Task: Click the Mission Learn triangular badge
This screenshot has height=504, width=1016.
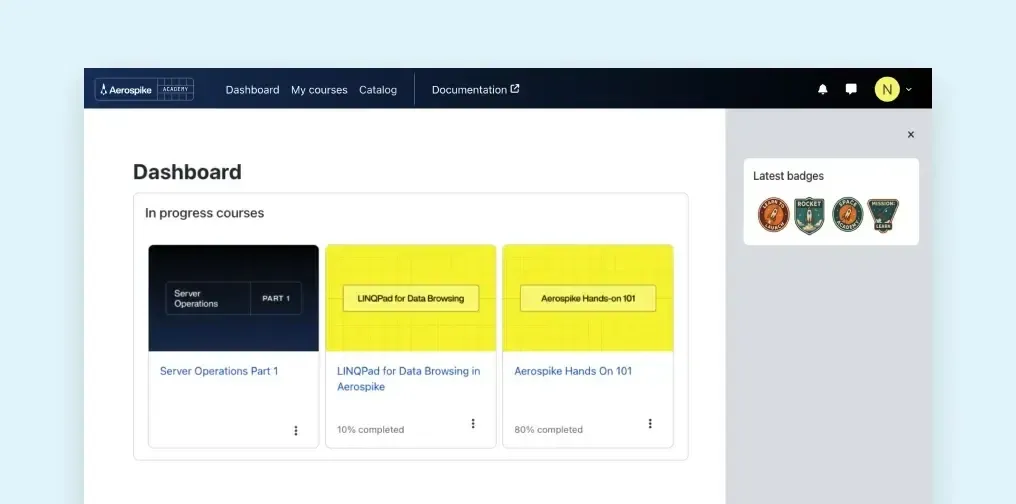Action: click(x=883, y=215)
